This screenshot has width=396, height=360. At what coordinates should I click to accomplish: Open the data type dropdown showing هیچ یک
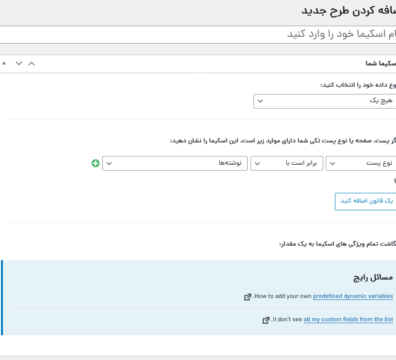click(325, 101)
